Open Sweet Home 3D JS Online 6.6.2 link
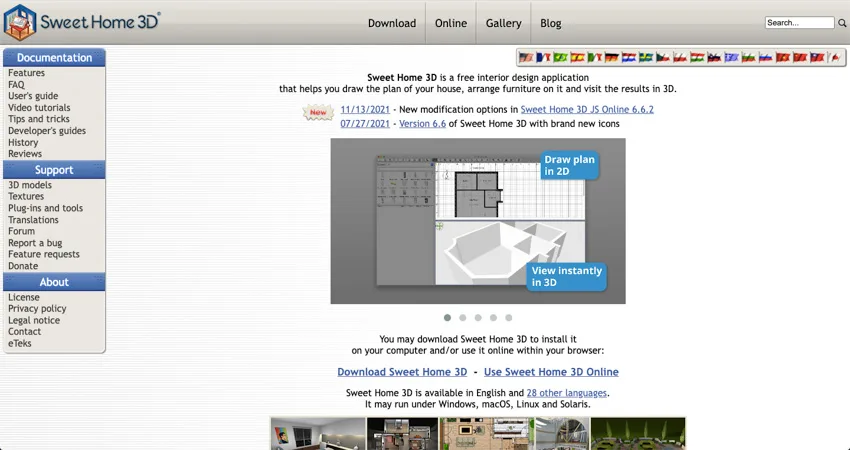850x450 pixels. [587, 110]
